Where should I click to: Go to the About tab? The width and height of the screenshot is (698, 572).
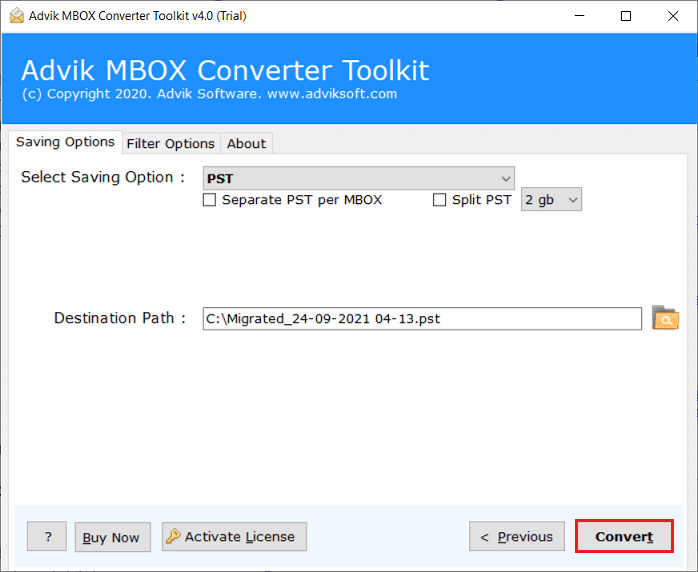tap(246, 143)
